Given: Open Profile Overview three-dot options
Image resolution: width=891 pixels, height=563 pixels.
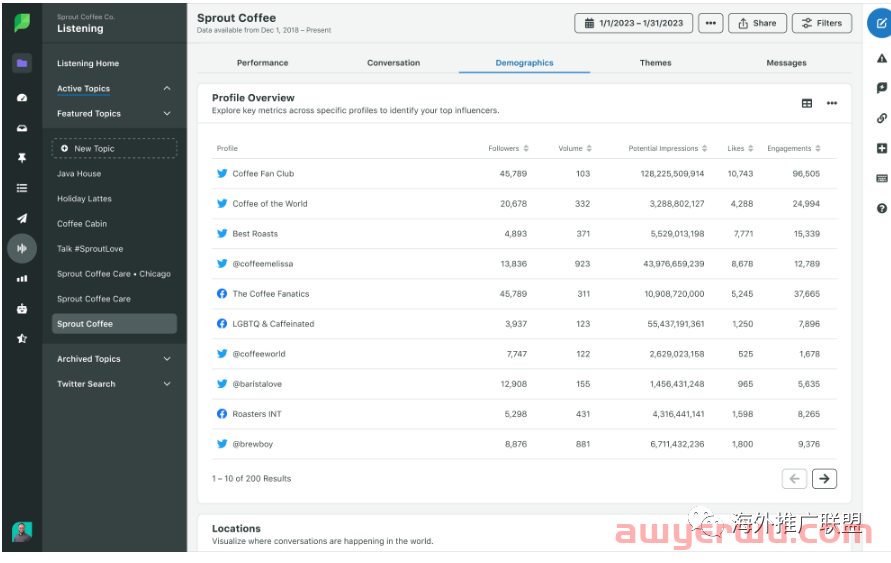Looking at the screenshot, I should [x=831, y=103].
